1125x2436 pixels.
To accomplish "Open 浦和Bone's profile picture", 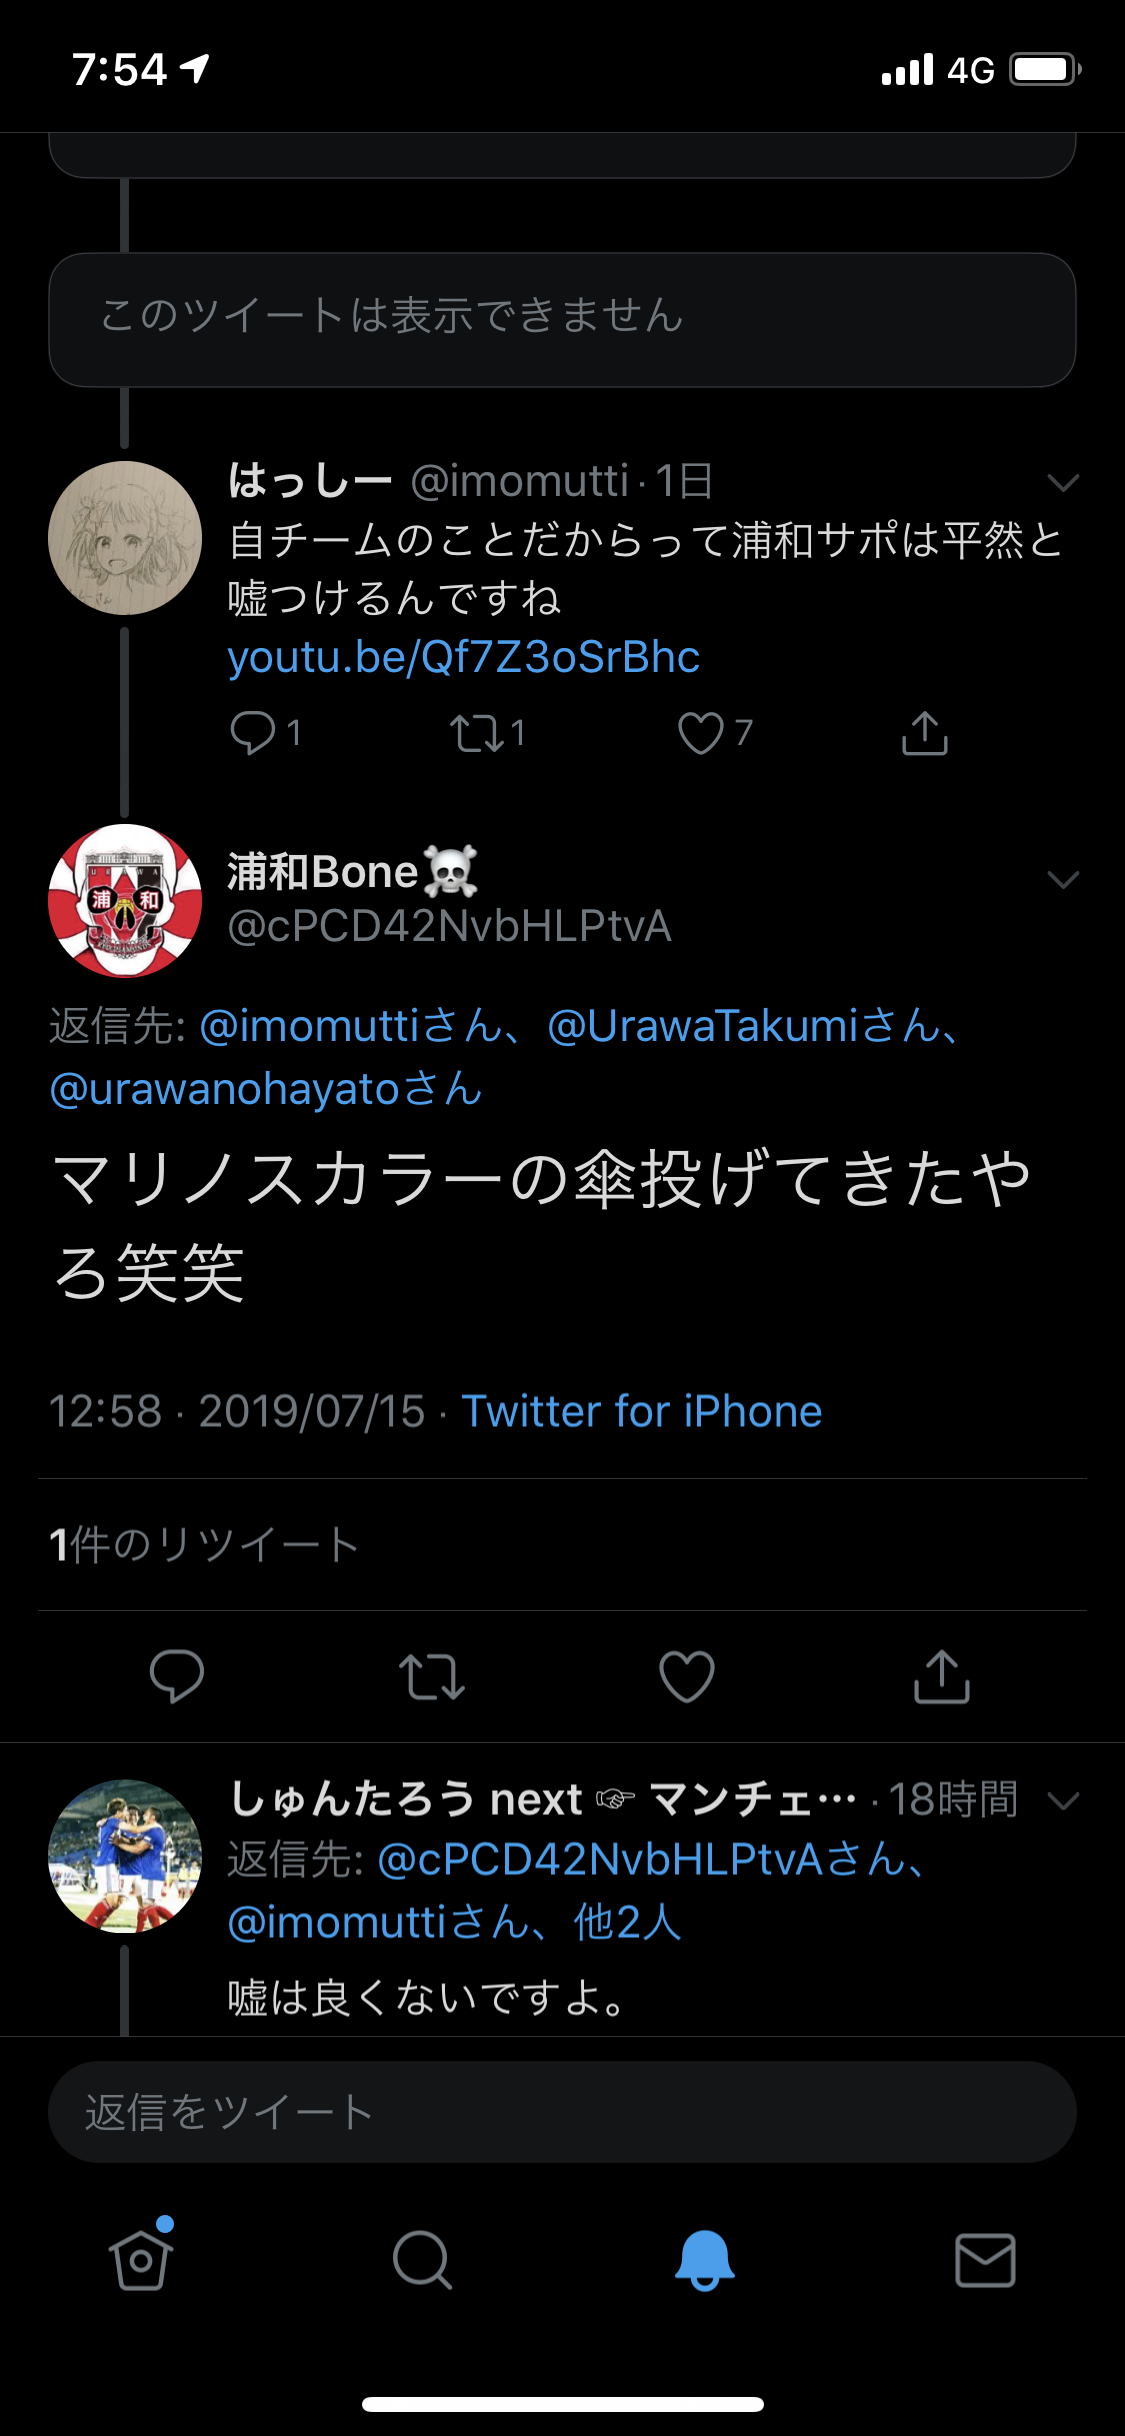I will click(x=125, y=901).
